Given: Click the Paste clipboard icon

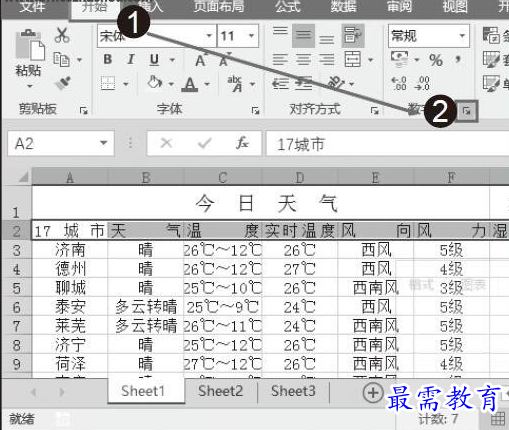Looking at the screenshot, I should (x=30, y=45).
